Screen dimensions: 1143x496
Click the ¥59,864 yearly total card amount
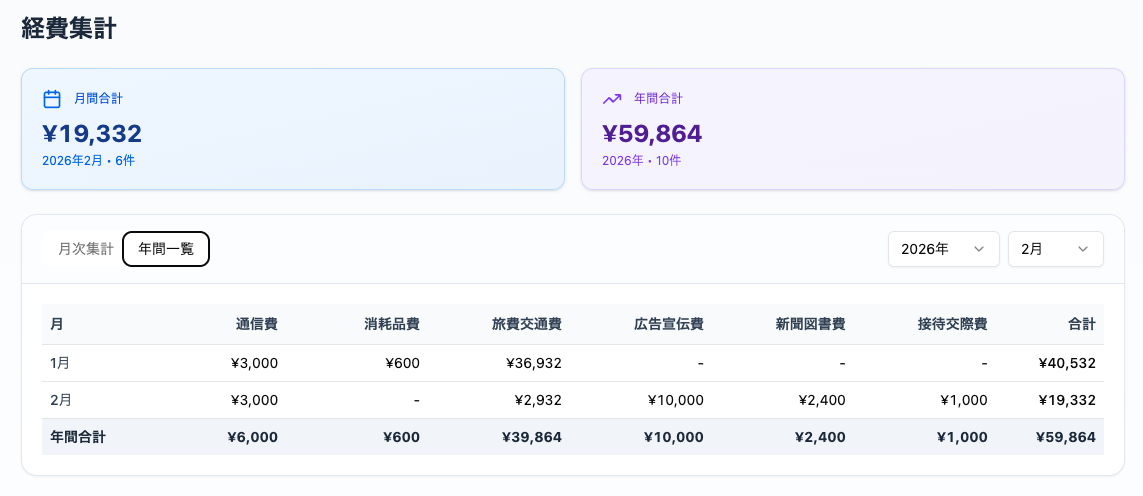652,134
